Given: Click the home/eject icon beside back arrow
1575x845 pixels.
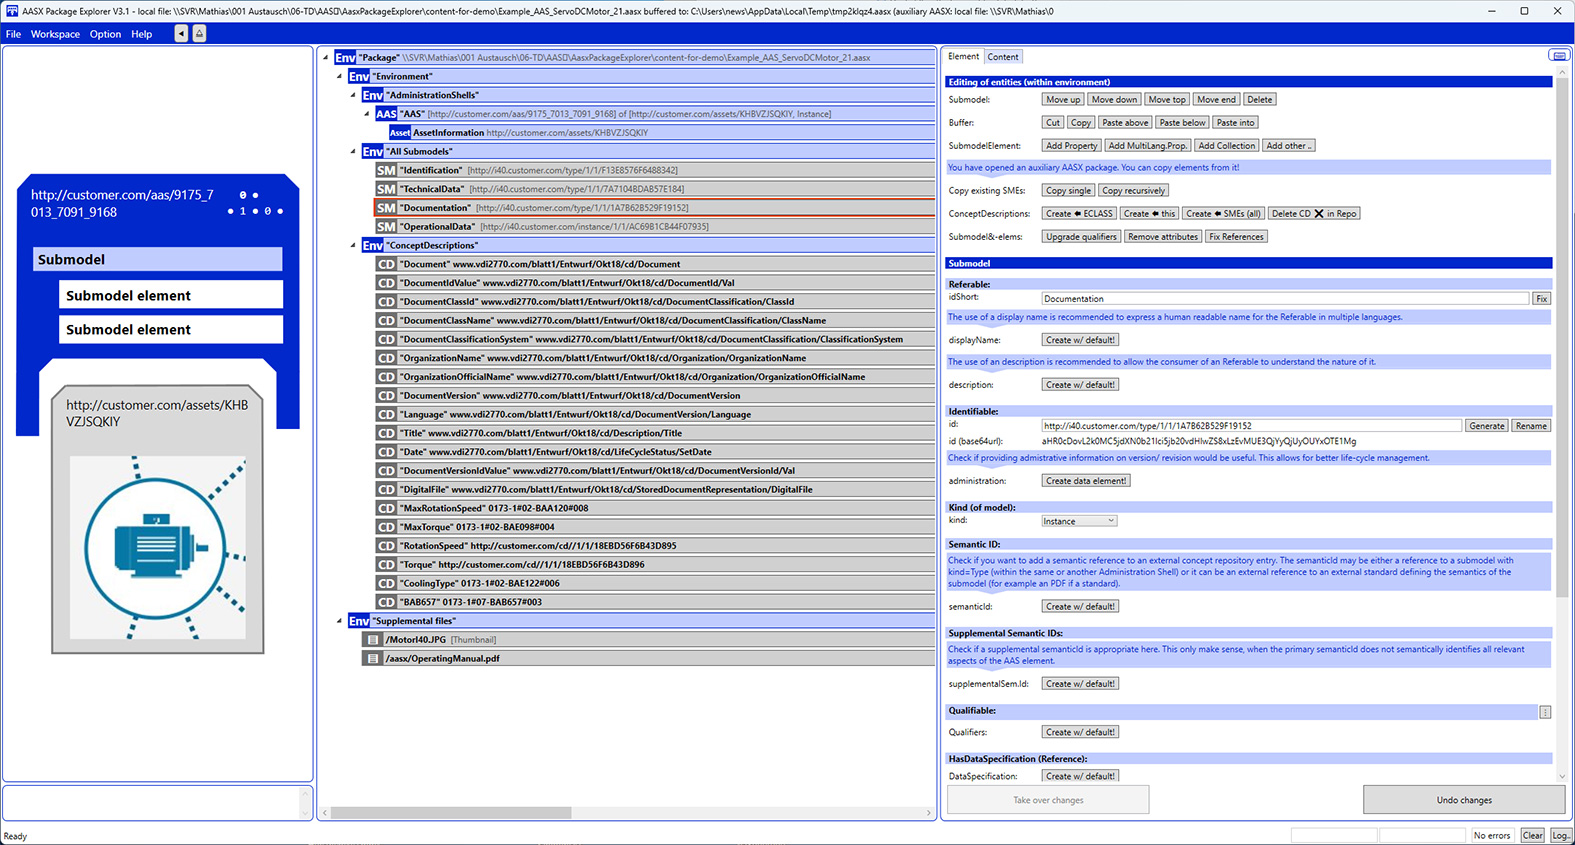Looking at the screenshot, I should tap(199, 34).
